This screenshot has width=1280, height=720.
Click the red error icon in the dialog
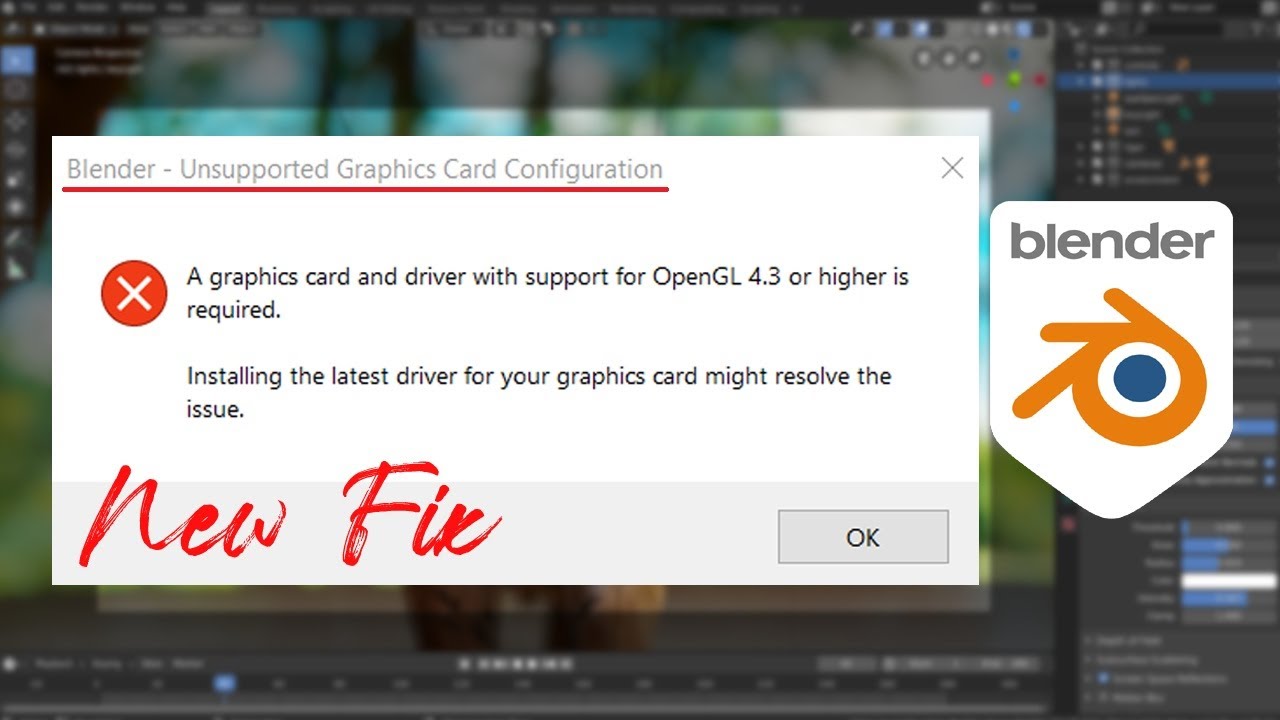(x=134, y=293)
